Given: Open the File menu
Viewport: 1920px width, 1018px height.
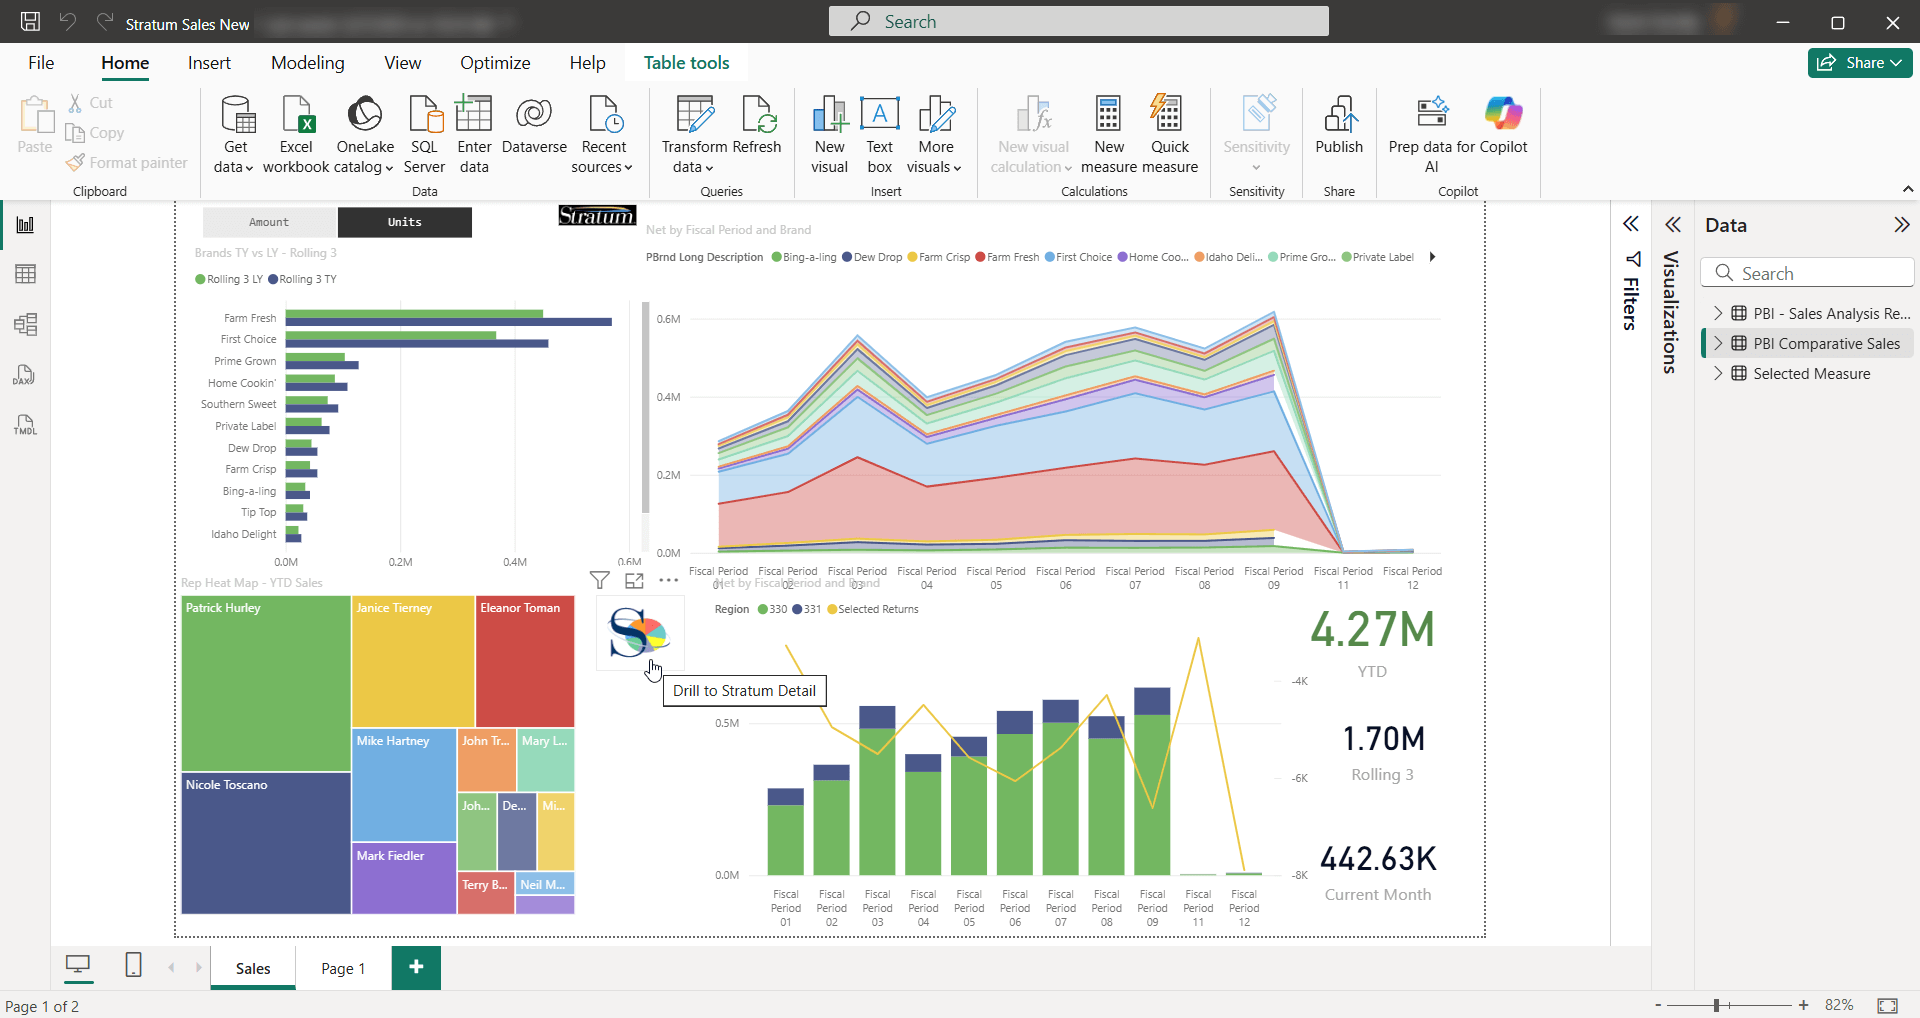Looking at the screenshot, I should (41, 62).
